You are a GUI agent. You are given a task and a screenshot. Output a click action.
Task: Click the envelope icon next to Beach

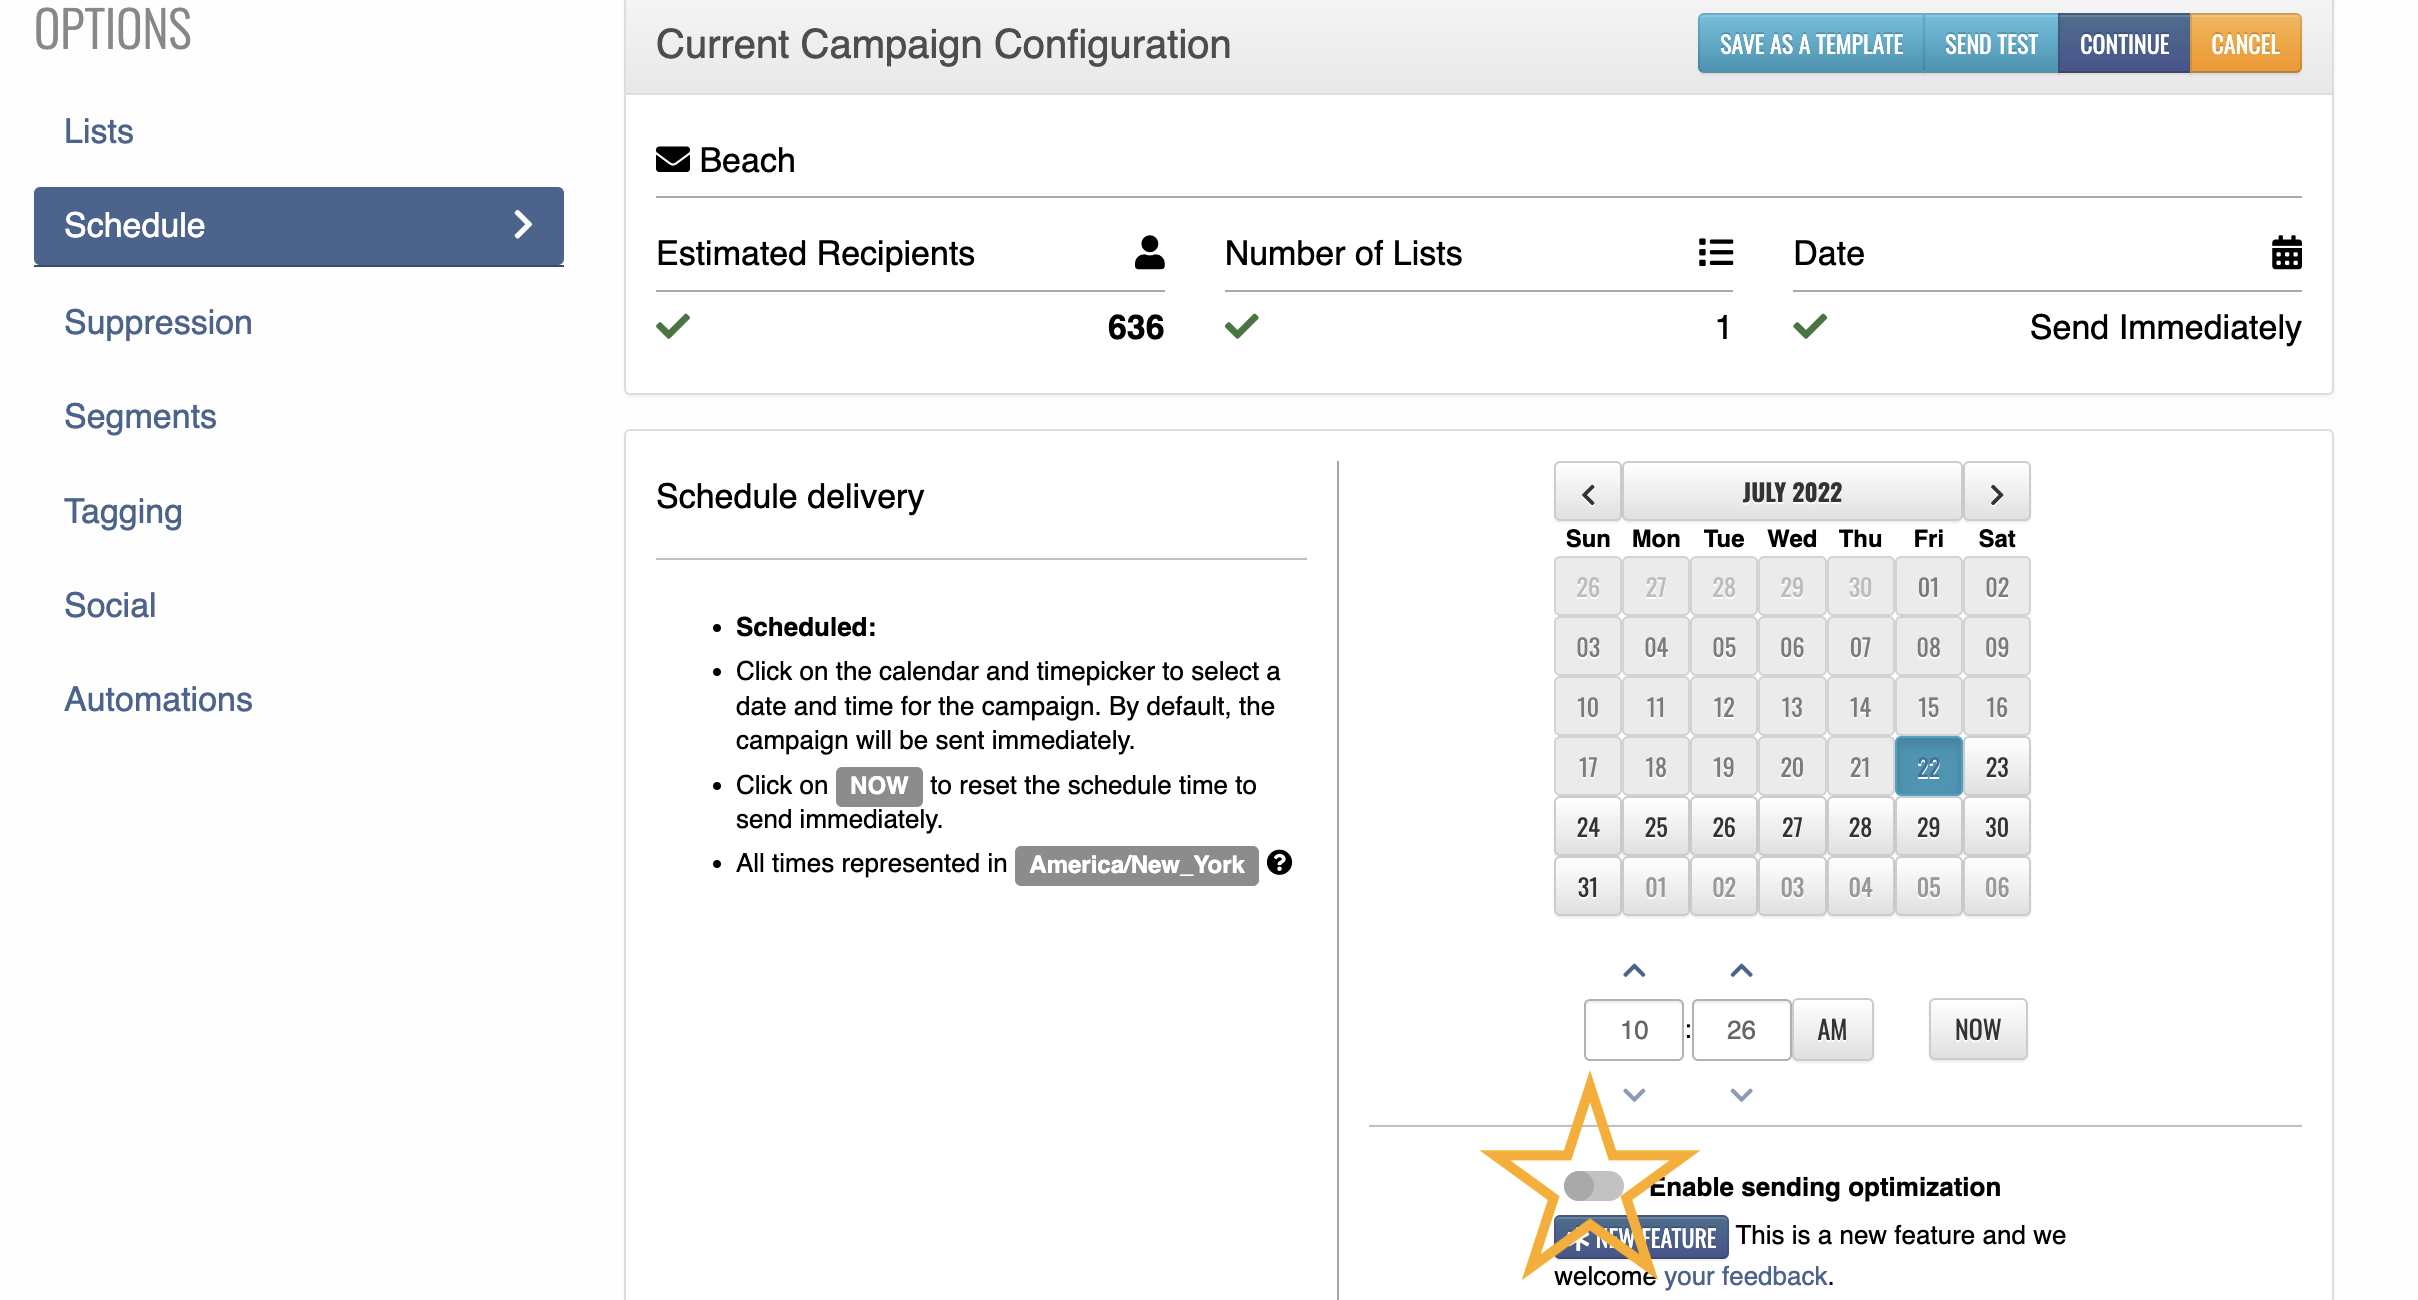coord(673,160)
